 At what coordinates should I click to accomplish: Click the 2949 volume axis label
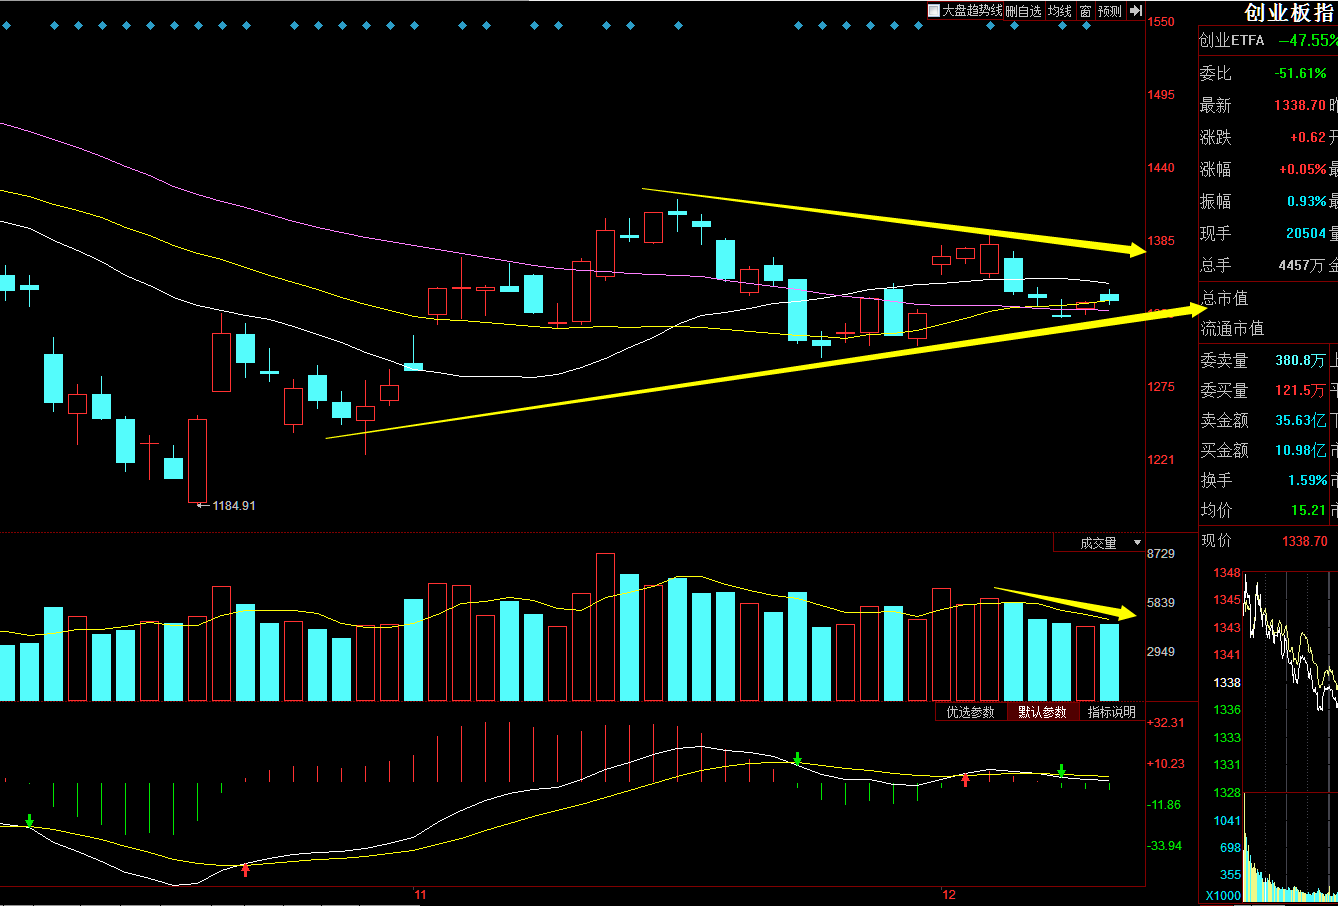click(1161, 652)
